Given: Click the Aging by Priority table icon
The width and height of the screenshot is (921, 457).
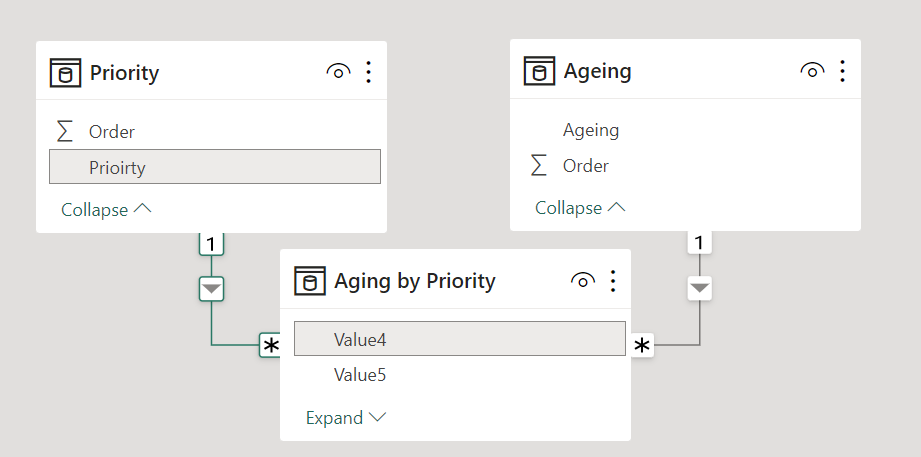Looking at the screenshot, I should (309, 281).
